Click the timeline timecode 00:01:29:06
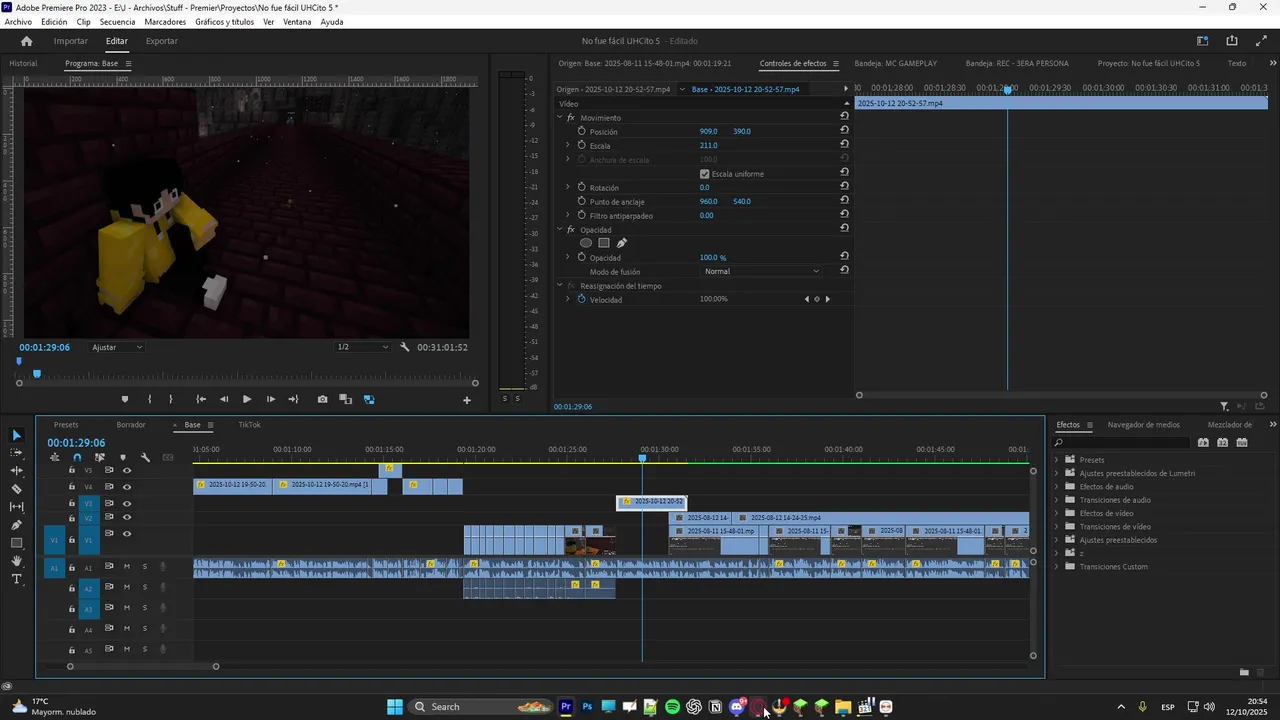Viewport: 1280px width, 720px height. click(76, 443)
